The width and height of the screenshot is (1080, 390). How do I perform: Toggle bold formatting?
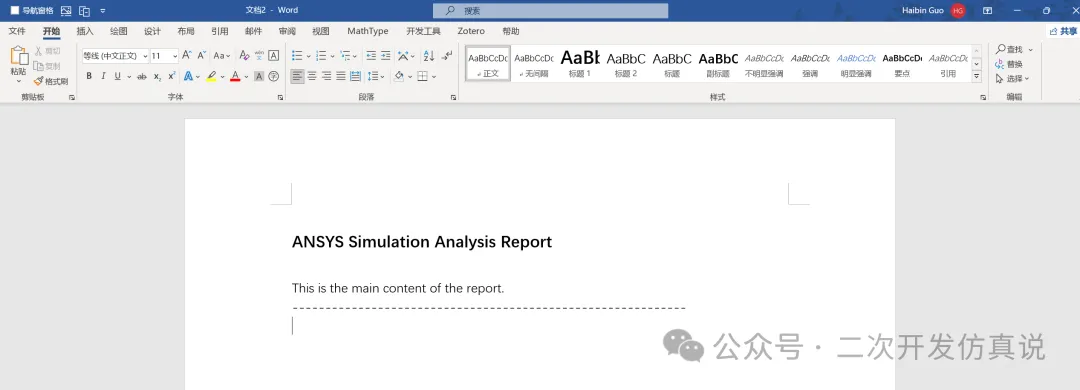pyautogui.click(x=89, y=76)
